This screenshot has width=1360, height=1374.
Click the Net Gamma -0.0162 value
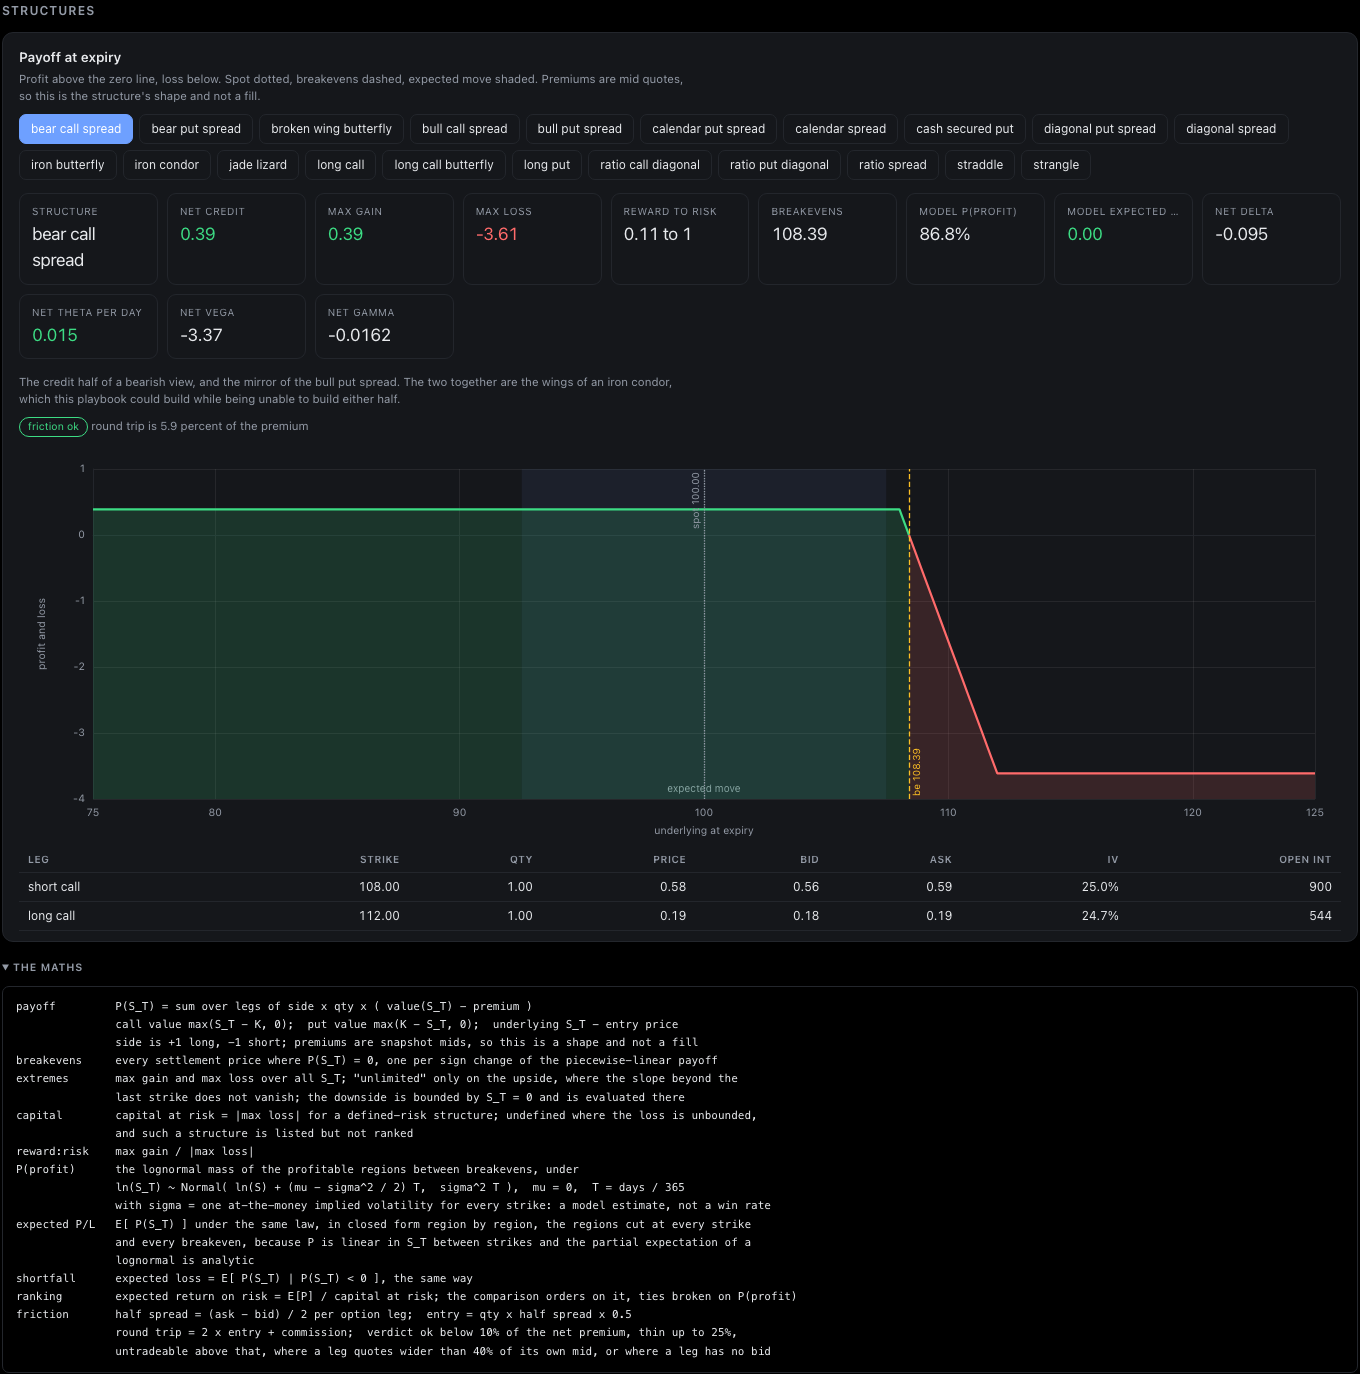point(359,335)
